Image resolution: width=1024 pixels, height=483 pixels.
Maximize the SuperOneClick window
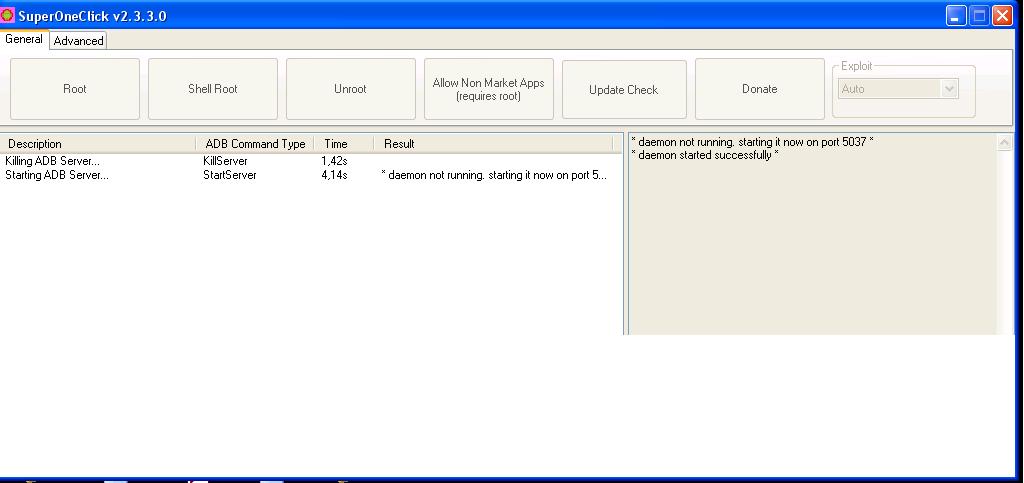pos(979,16)
